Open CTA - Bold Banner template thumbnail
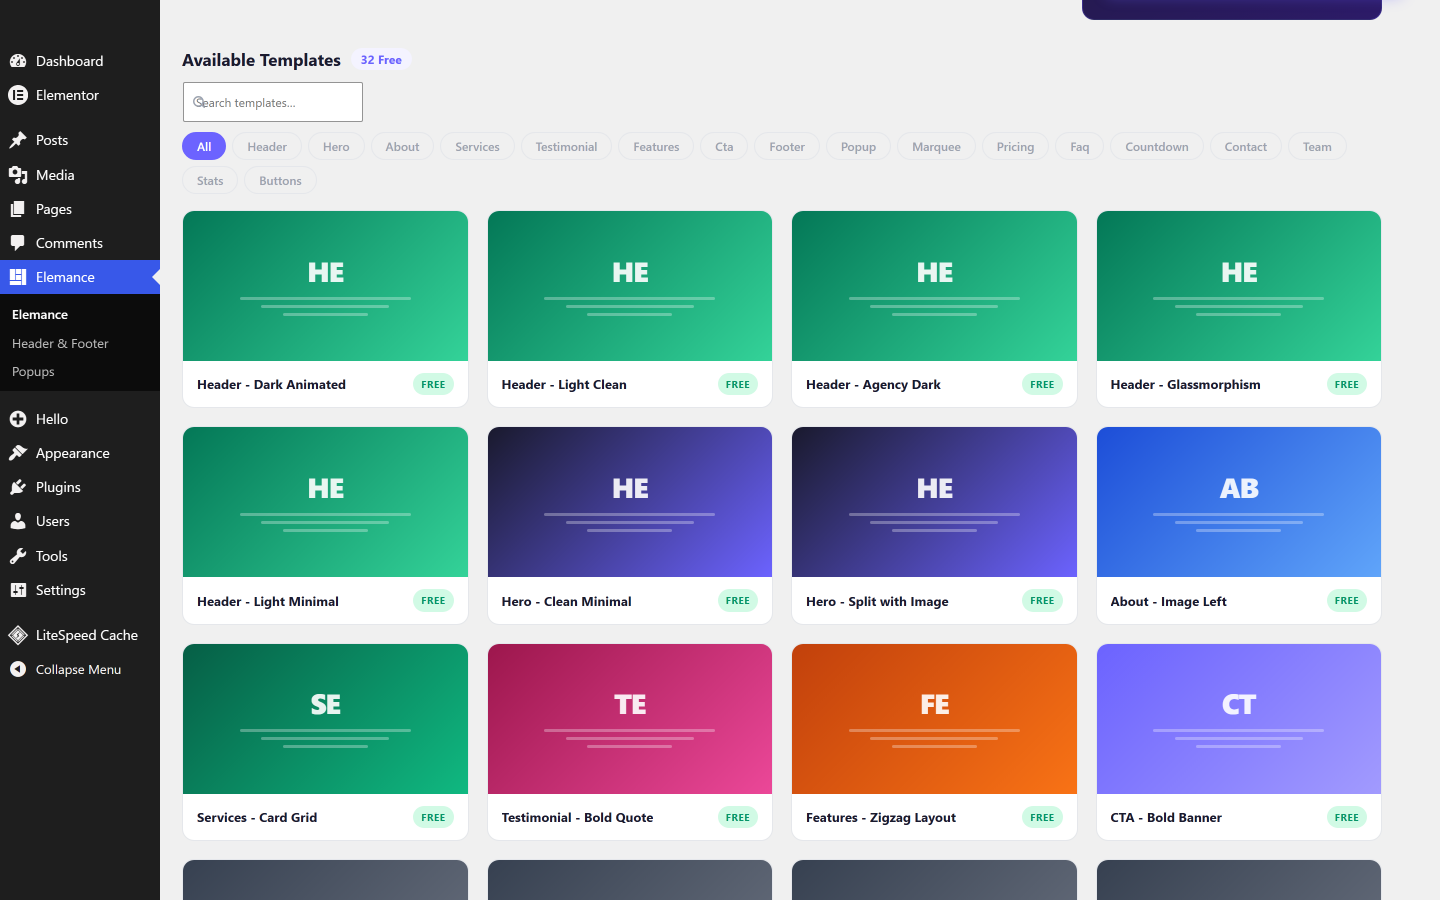 [1239, 719]
